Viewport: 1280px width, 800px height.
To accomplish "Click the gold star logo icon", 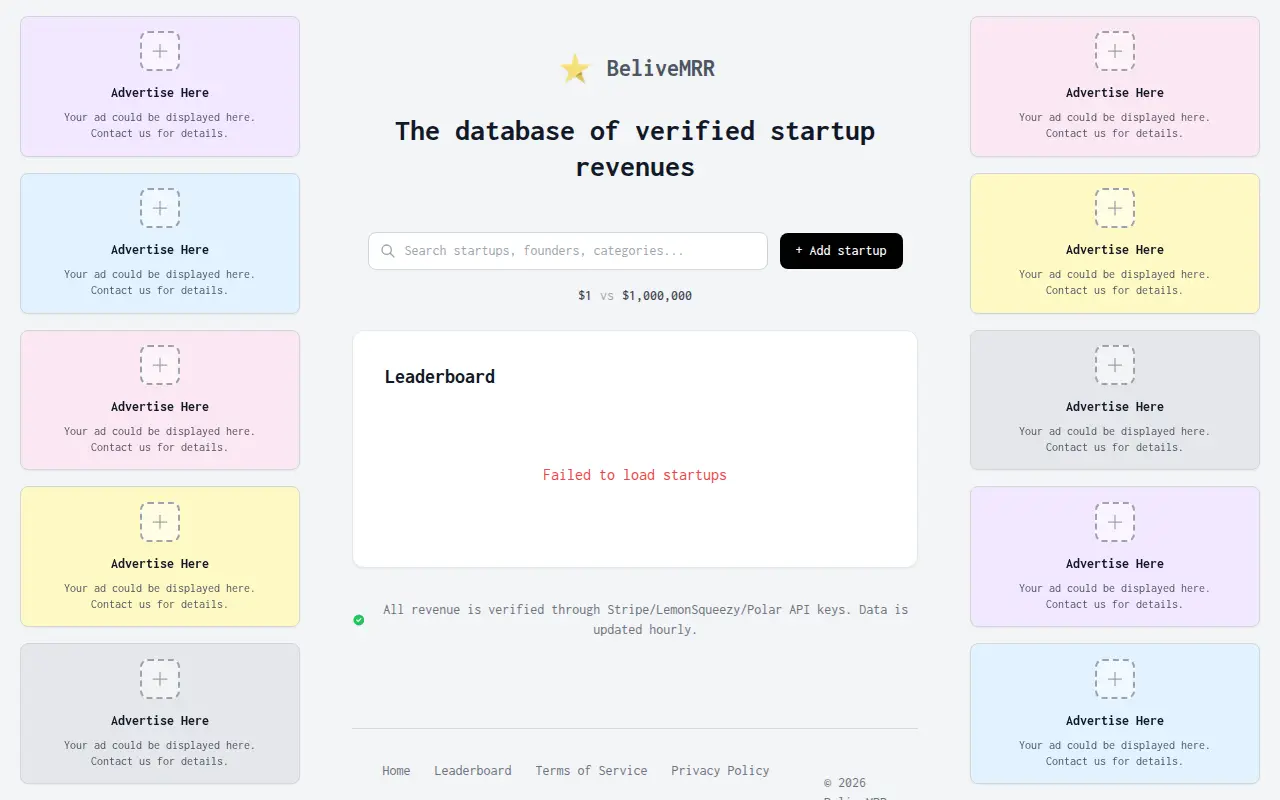I will pos(575,69).
